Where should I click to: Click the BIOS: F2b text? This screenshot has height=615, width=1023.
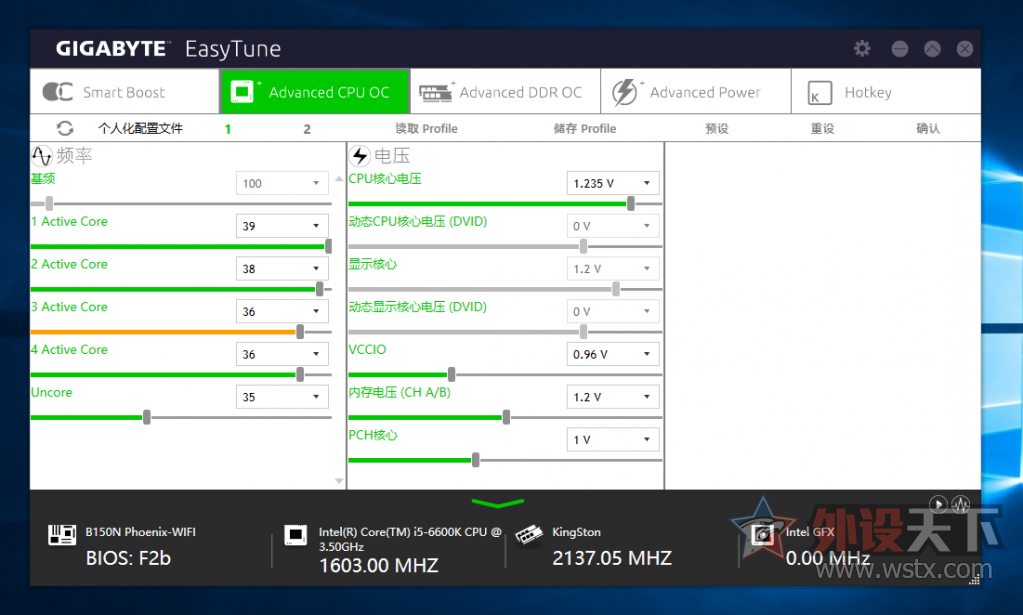click(x=129, y=558)
